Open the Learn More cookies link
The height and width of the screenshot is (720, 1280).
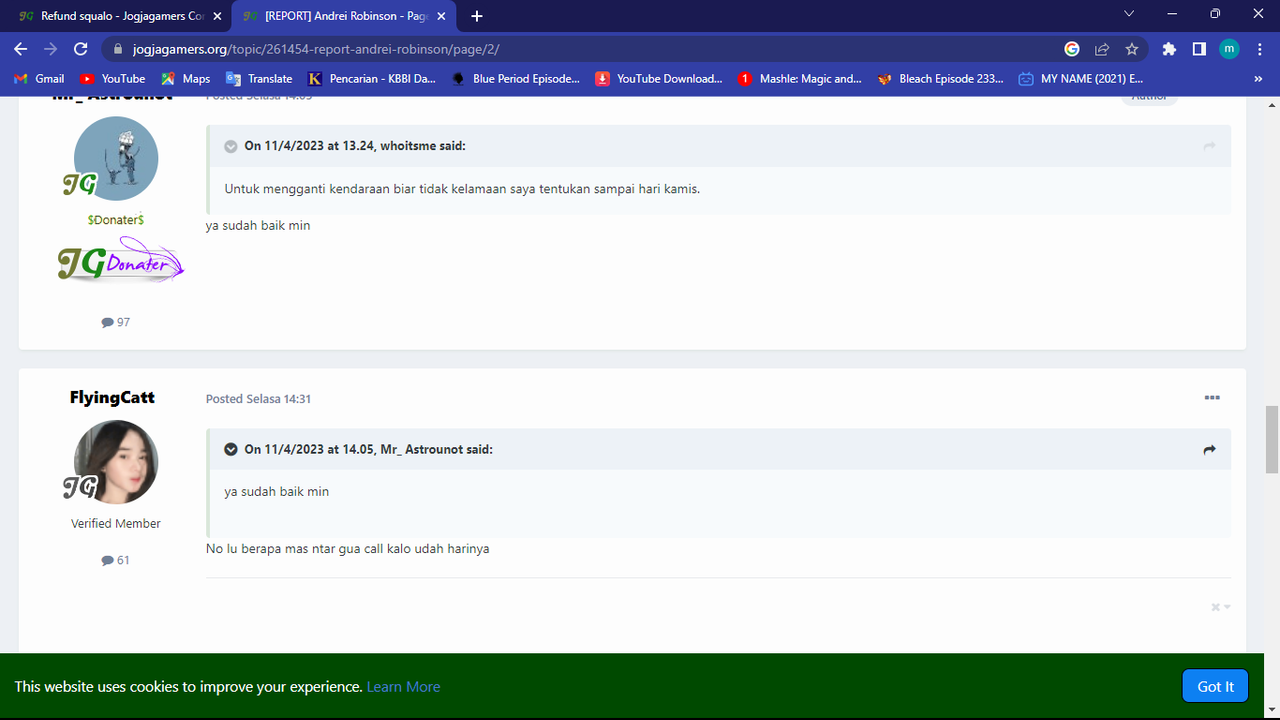pyautogui.click(x=403, y=687)
